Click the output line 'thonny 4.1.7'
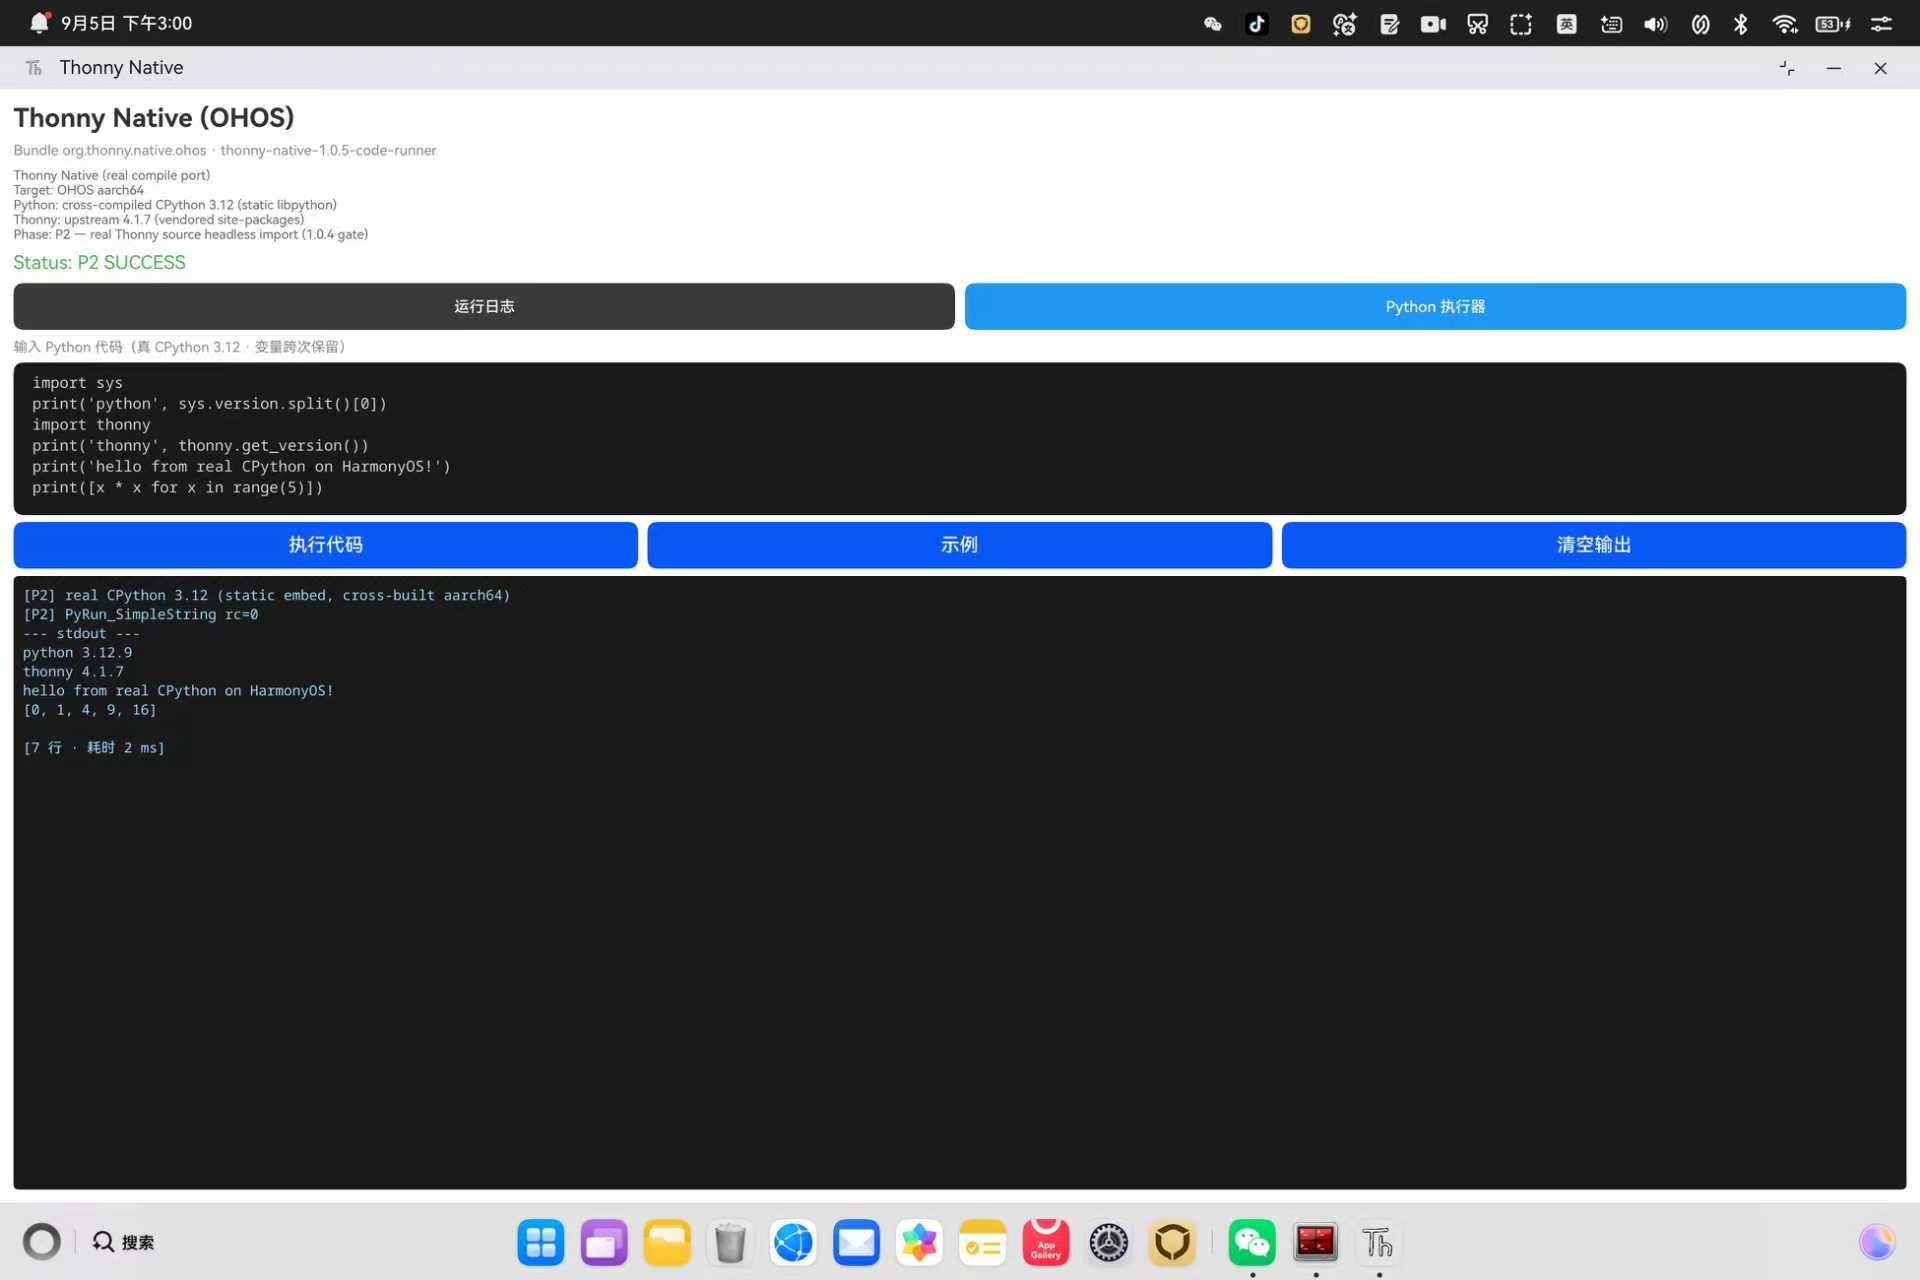 (73, 671)
